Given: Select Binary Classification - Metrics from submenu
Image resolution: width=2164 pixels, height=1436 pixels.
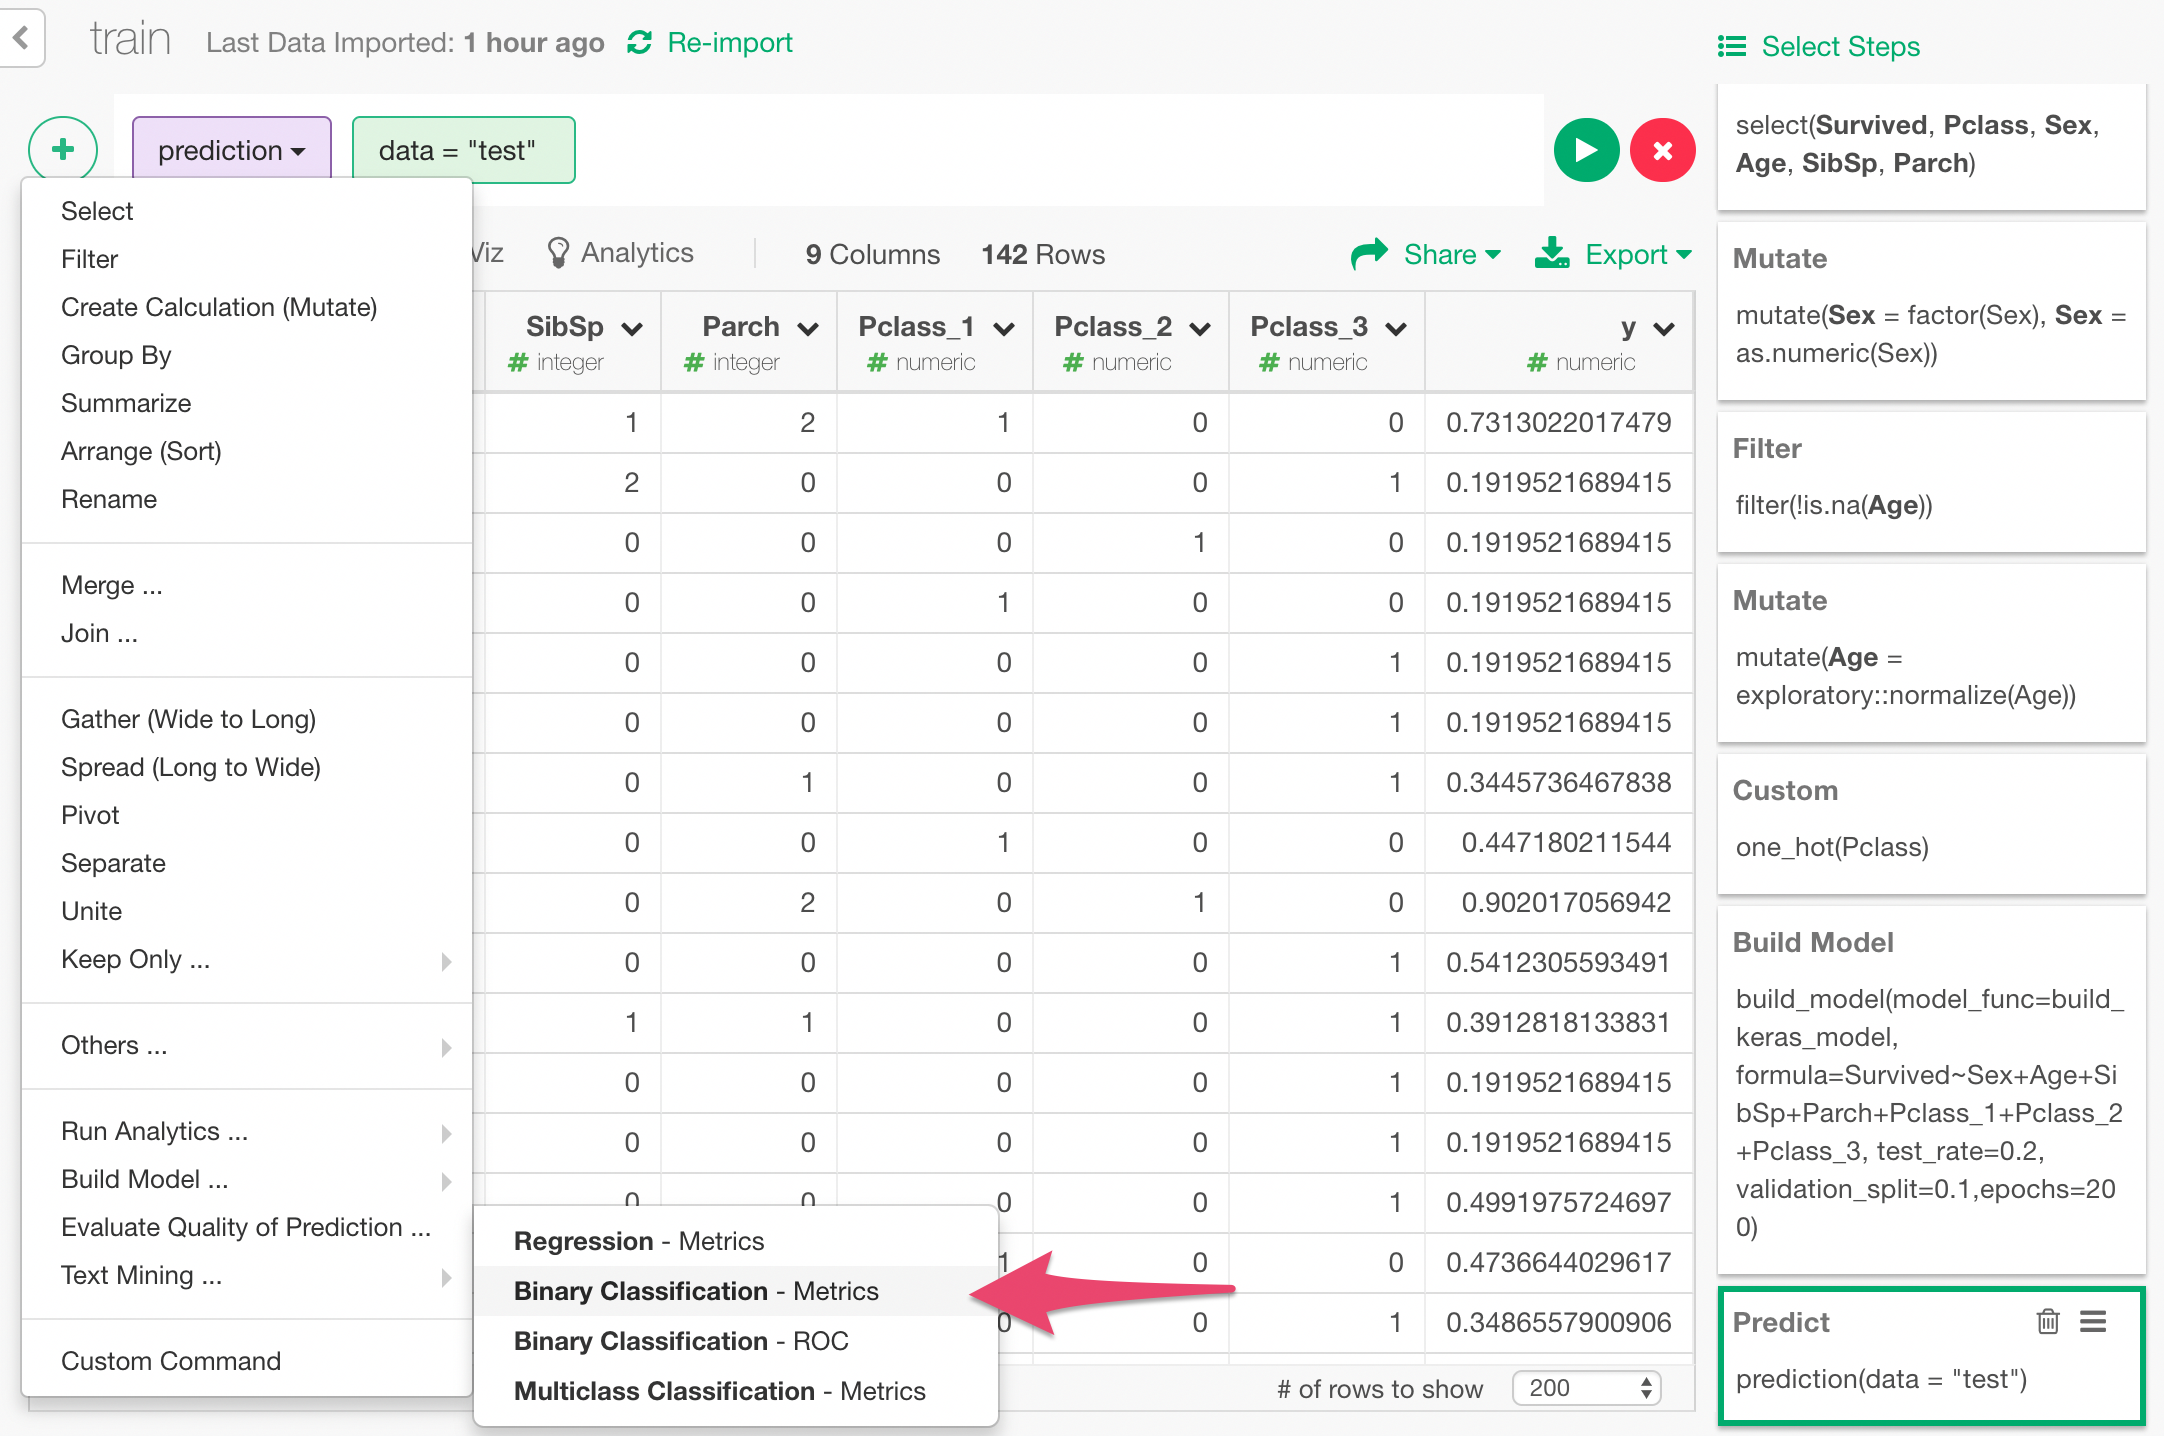Looking at the screenshot, I should coord(694,1291).
